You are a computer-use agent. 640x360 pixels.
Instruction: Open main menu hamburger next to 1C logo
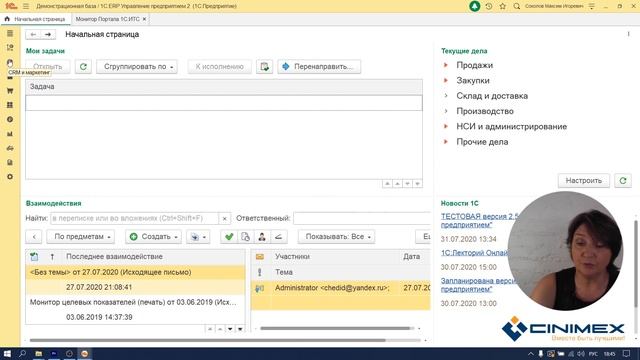26,6
